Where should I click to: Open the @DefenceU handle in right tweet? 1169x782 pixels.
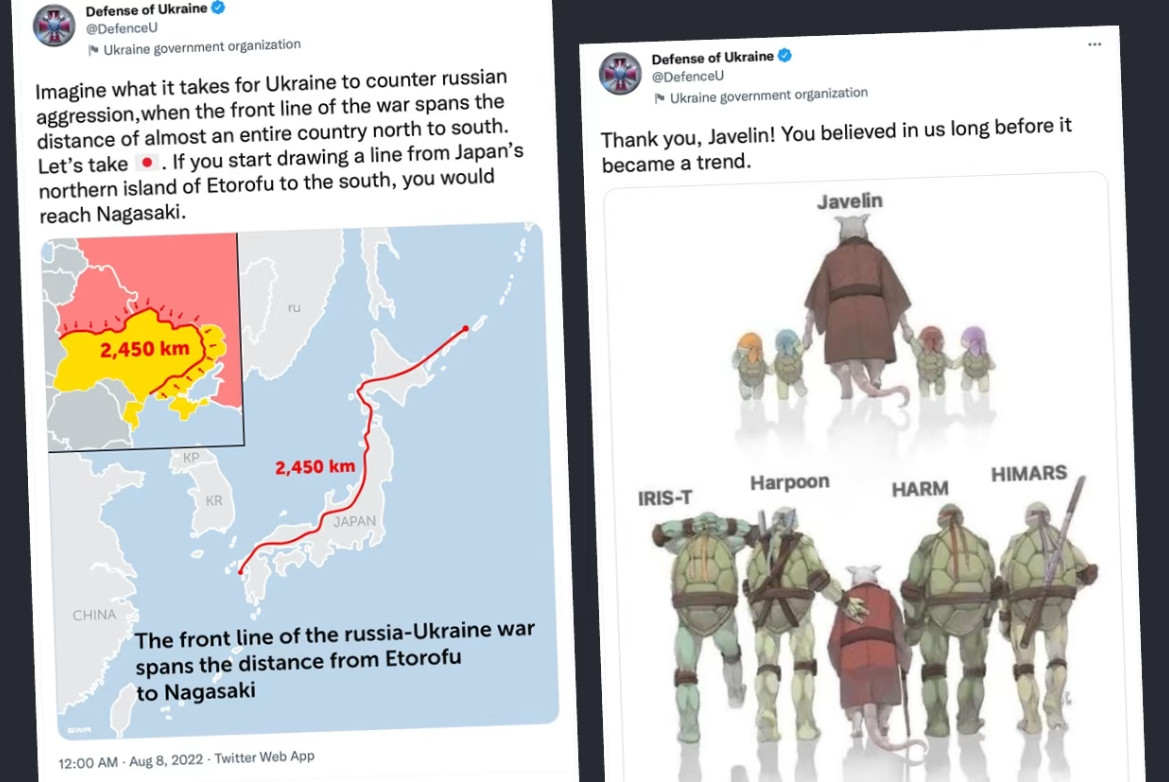687,76
